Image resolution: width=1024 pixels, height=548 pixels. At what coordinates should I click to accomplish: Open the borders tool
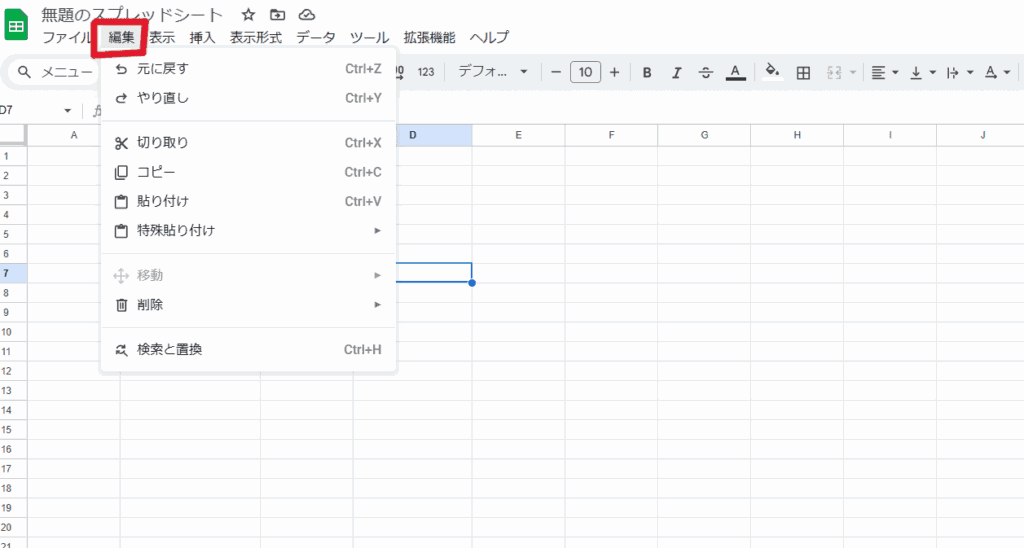click(x=803, y=73)
